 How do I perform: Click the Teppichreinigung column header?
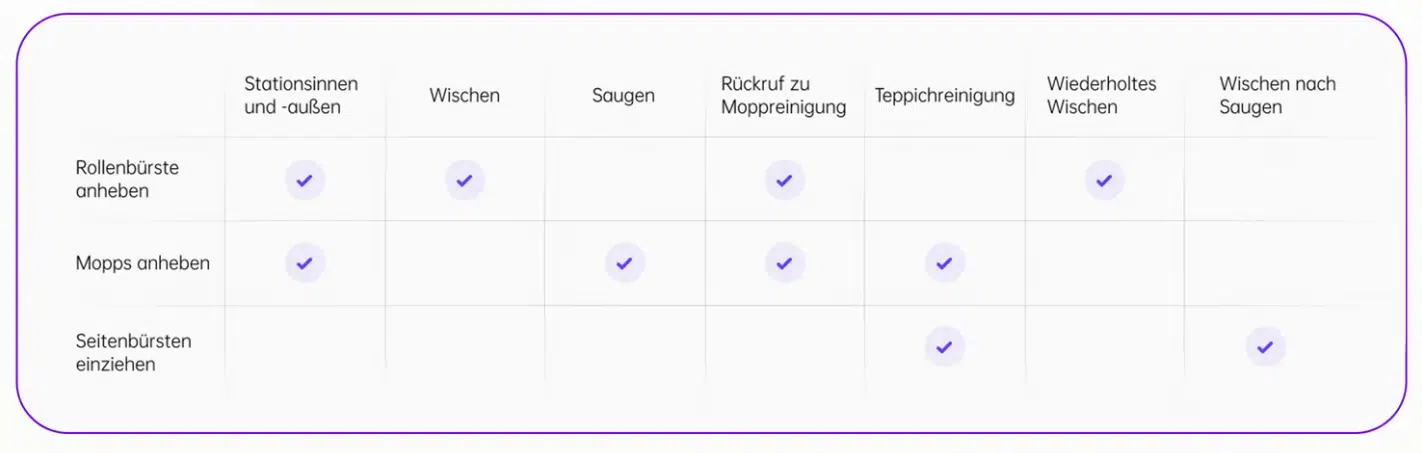point(945,96)
